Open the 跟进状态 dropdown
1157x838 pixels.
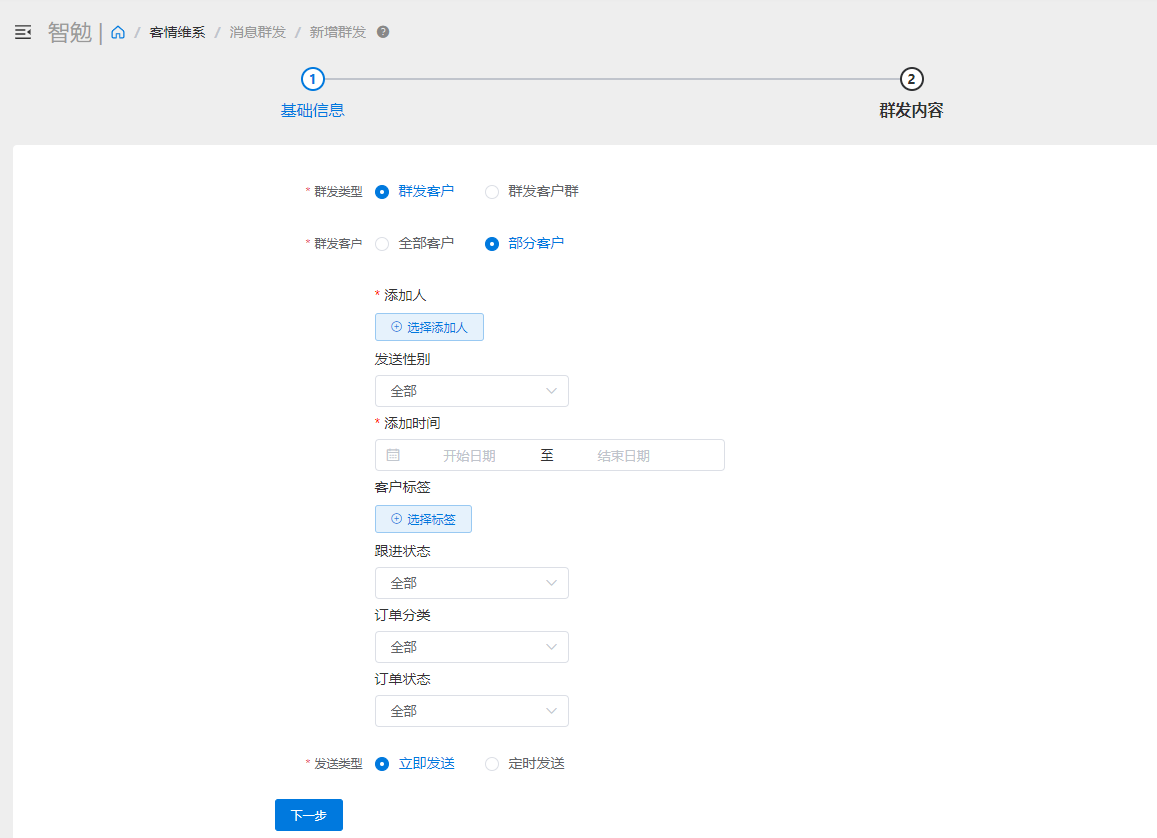tap(472, 583)
